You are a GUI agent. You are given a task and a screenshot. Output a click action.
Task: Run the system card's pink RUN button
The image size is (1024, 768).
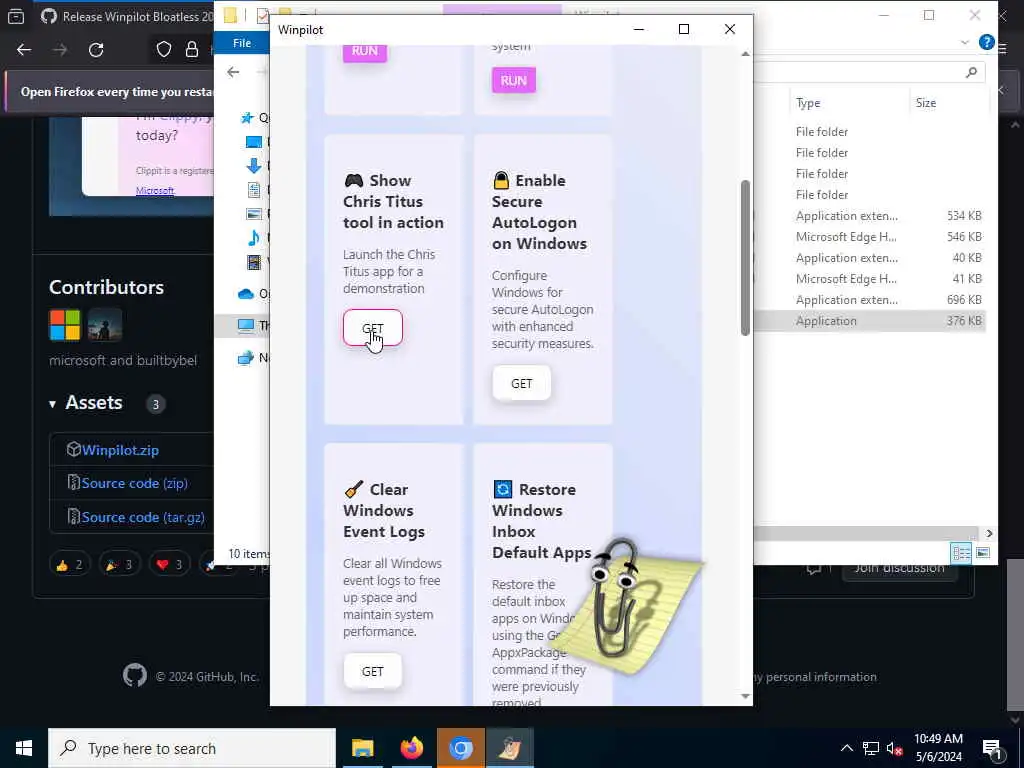point(513,80)
